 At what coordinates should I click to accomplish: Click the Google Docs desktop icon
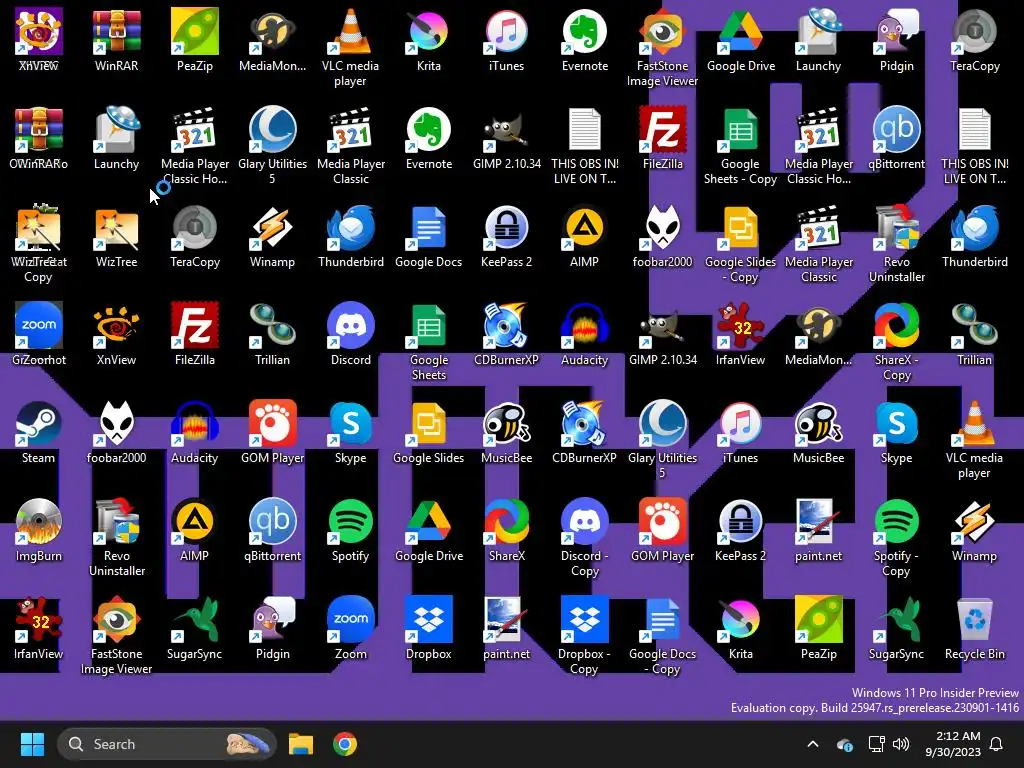[x=428, y=236]
